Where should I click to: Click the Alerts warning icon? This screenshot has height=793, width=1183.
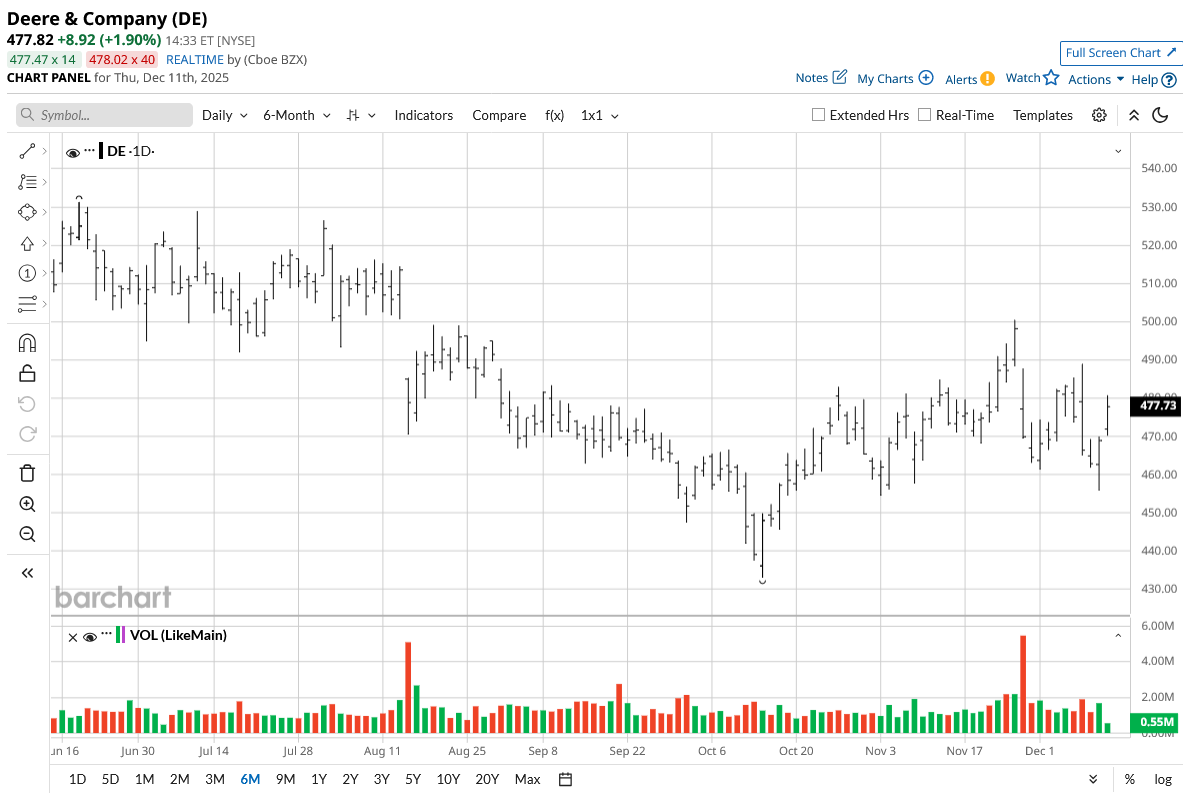pos(988,78)
